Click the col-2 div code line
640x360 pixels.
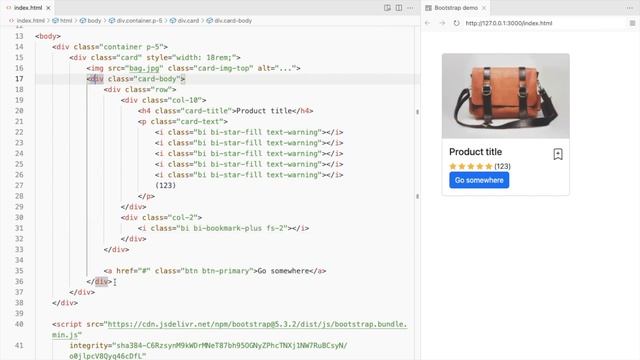(x=161, y=218)
